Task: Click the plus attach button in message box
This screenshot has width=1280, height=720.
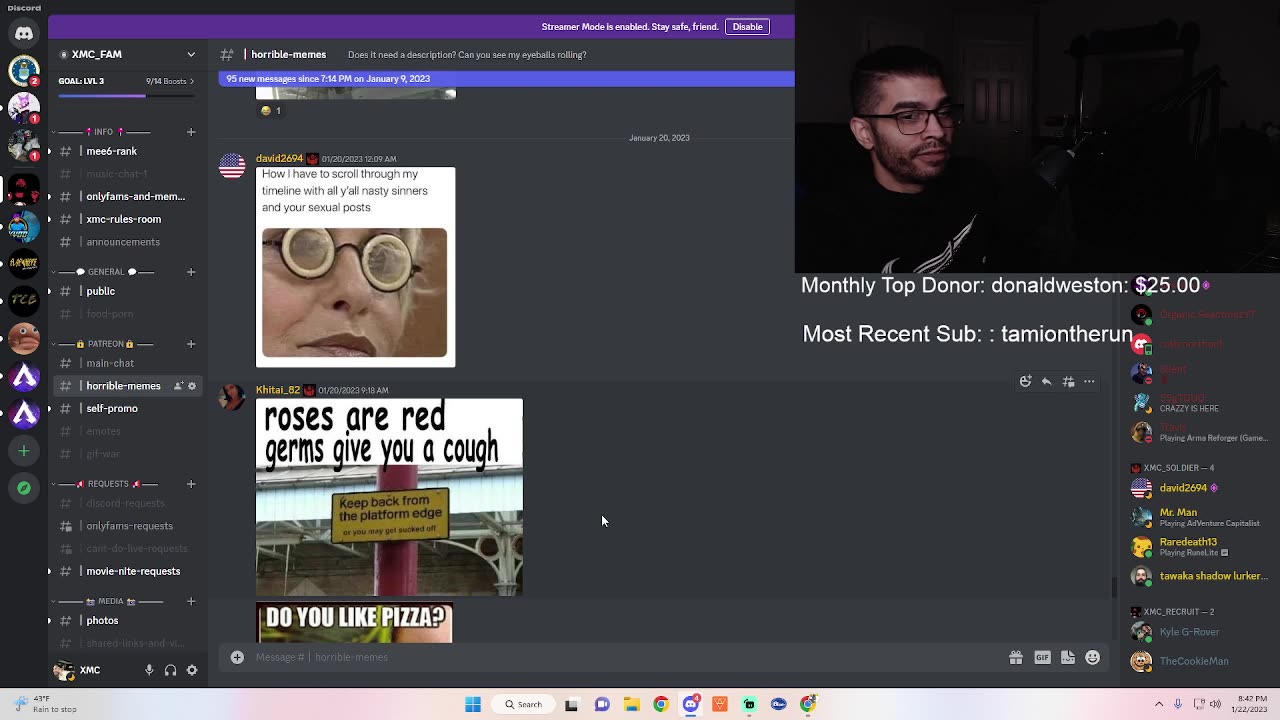Action: pos(237,657)
